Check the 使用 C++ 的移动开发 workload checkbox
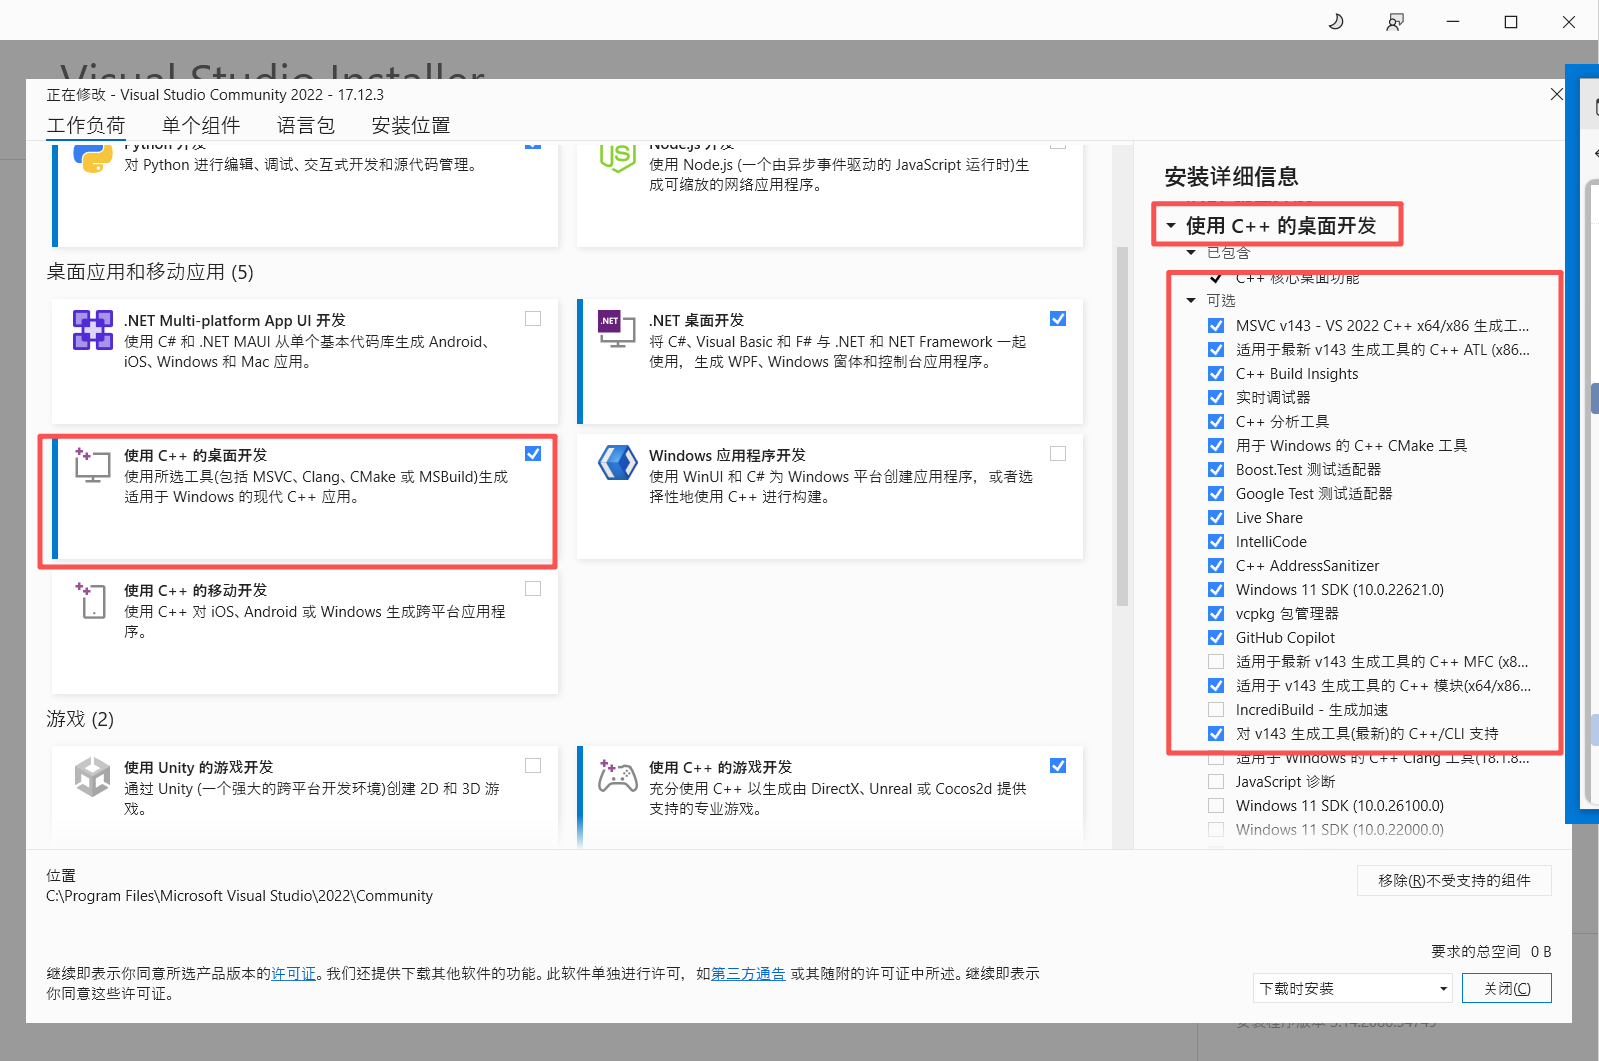The image size is (1599, 1061). point(533,589)
